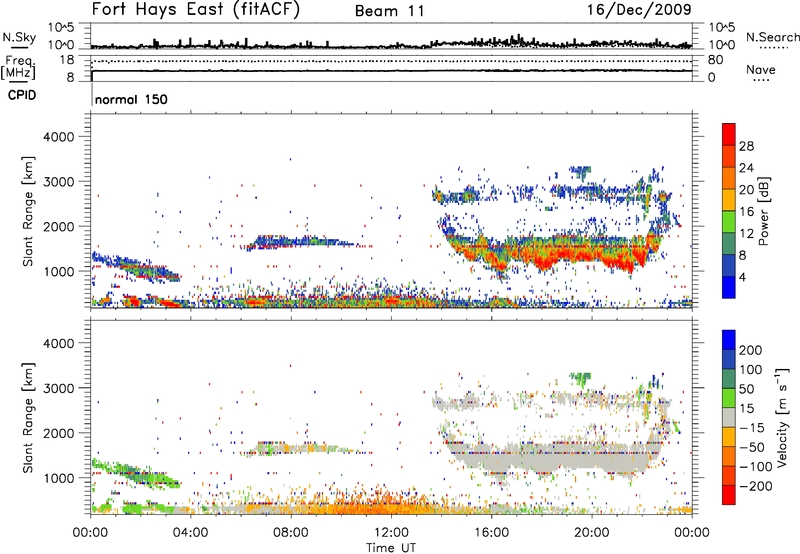Pick the light green 12–16 dB power segment
800x554 pixels.
pyautogui.click(x=729, y=222)
